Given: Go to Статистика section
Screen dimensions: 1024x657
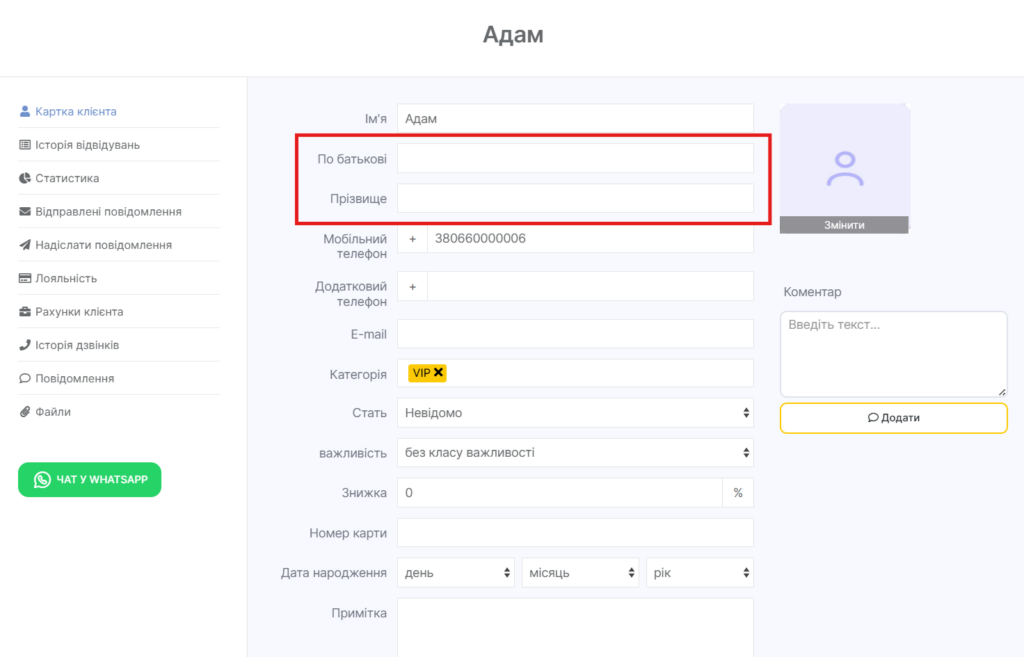Looking at the screenshot, I should [67, 178].
